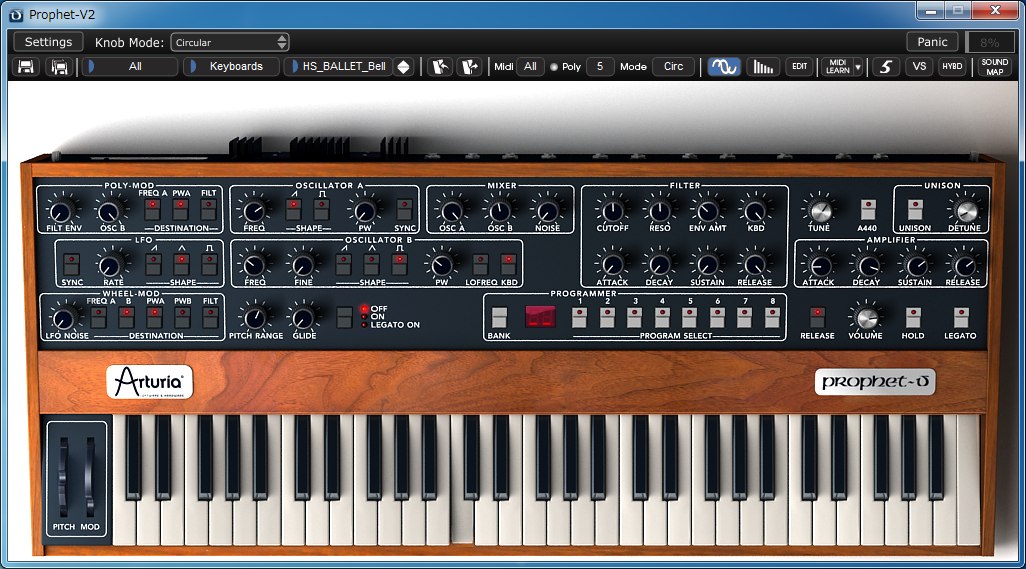Activate the waveform chorus icon

tap(724, 67)
